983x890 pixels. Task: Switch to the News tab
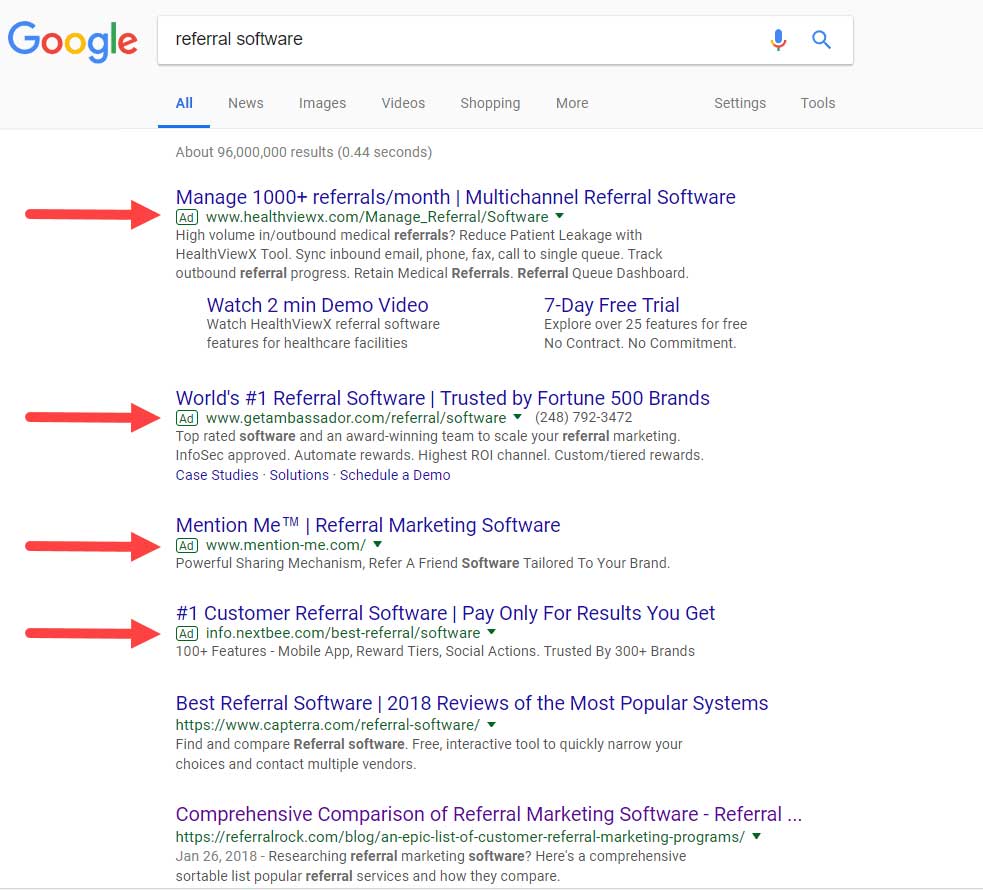click(246, 103)
